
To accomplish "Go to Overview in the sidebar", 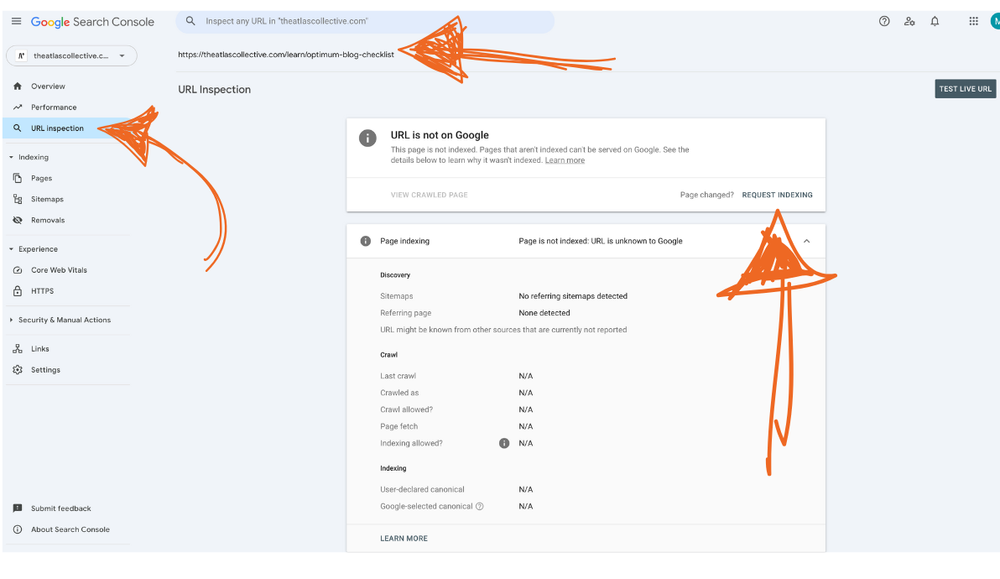I will 48,86.
